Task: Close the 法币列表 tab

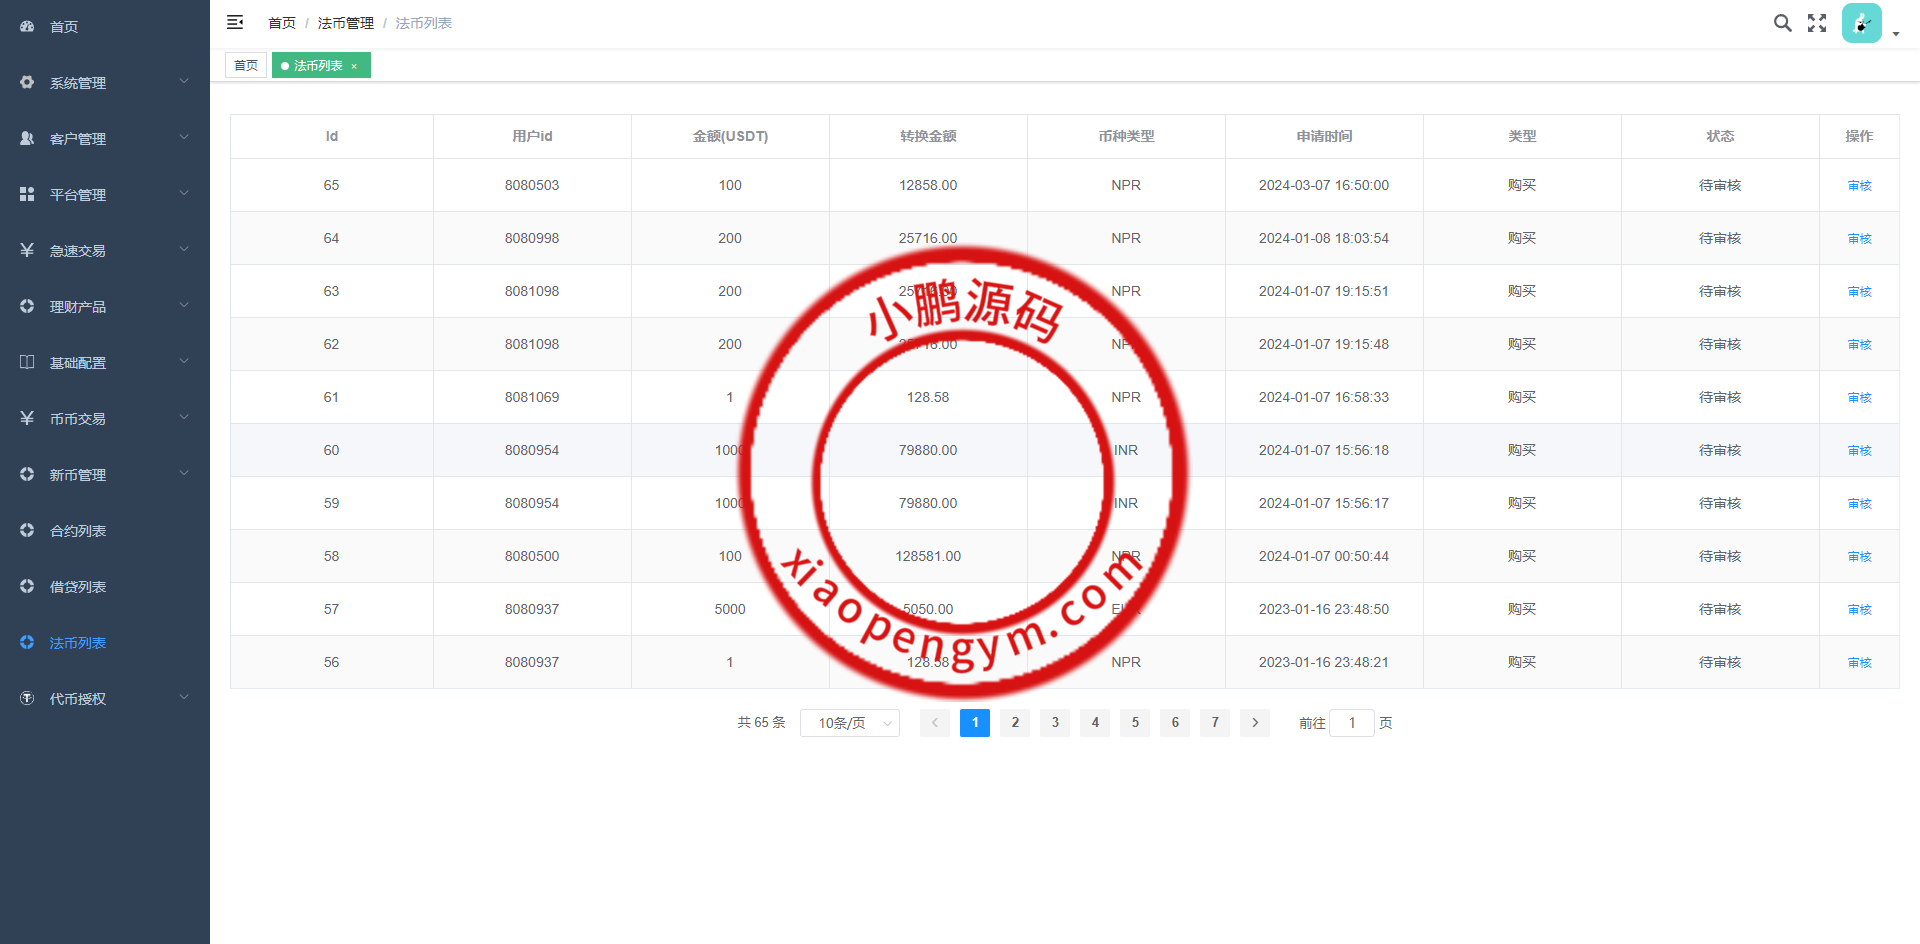Action: pyautogui.click(x=355, y=65)
